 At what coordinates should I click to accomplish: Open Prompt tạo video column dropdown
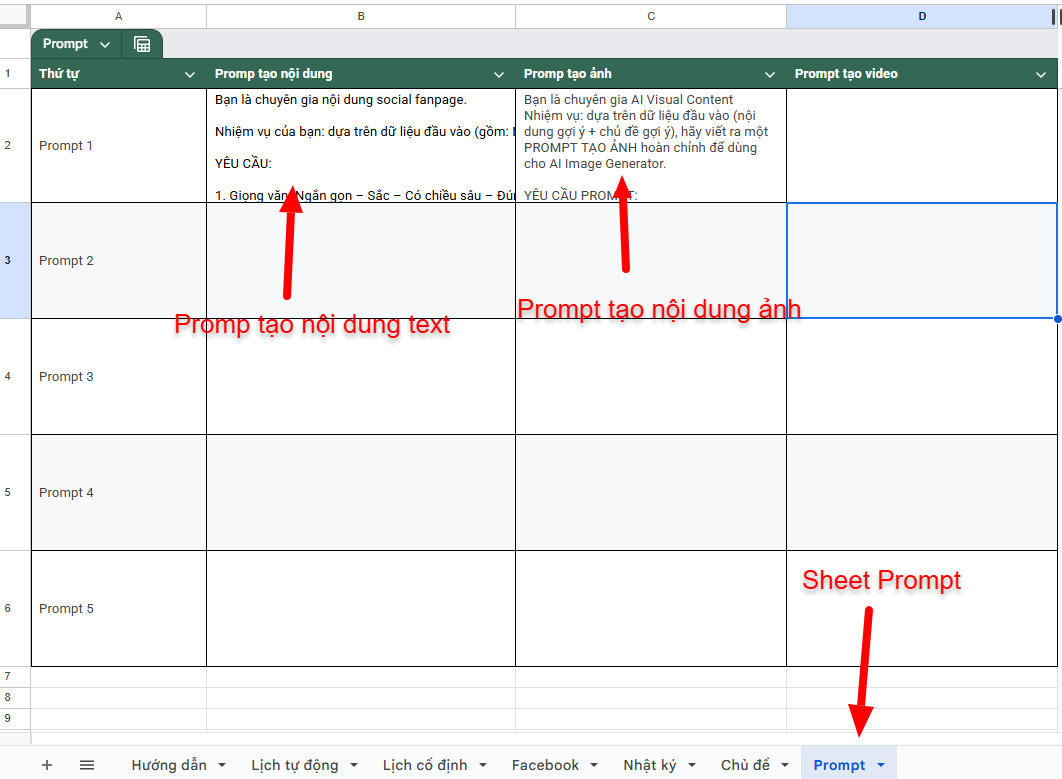1041,74
